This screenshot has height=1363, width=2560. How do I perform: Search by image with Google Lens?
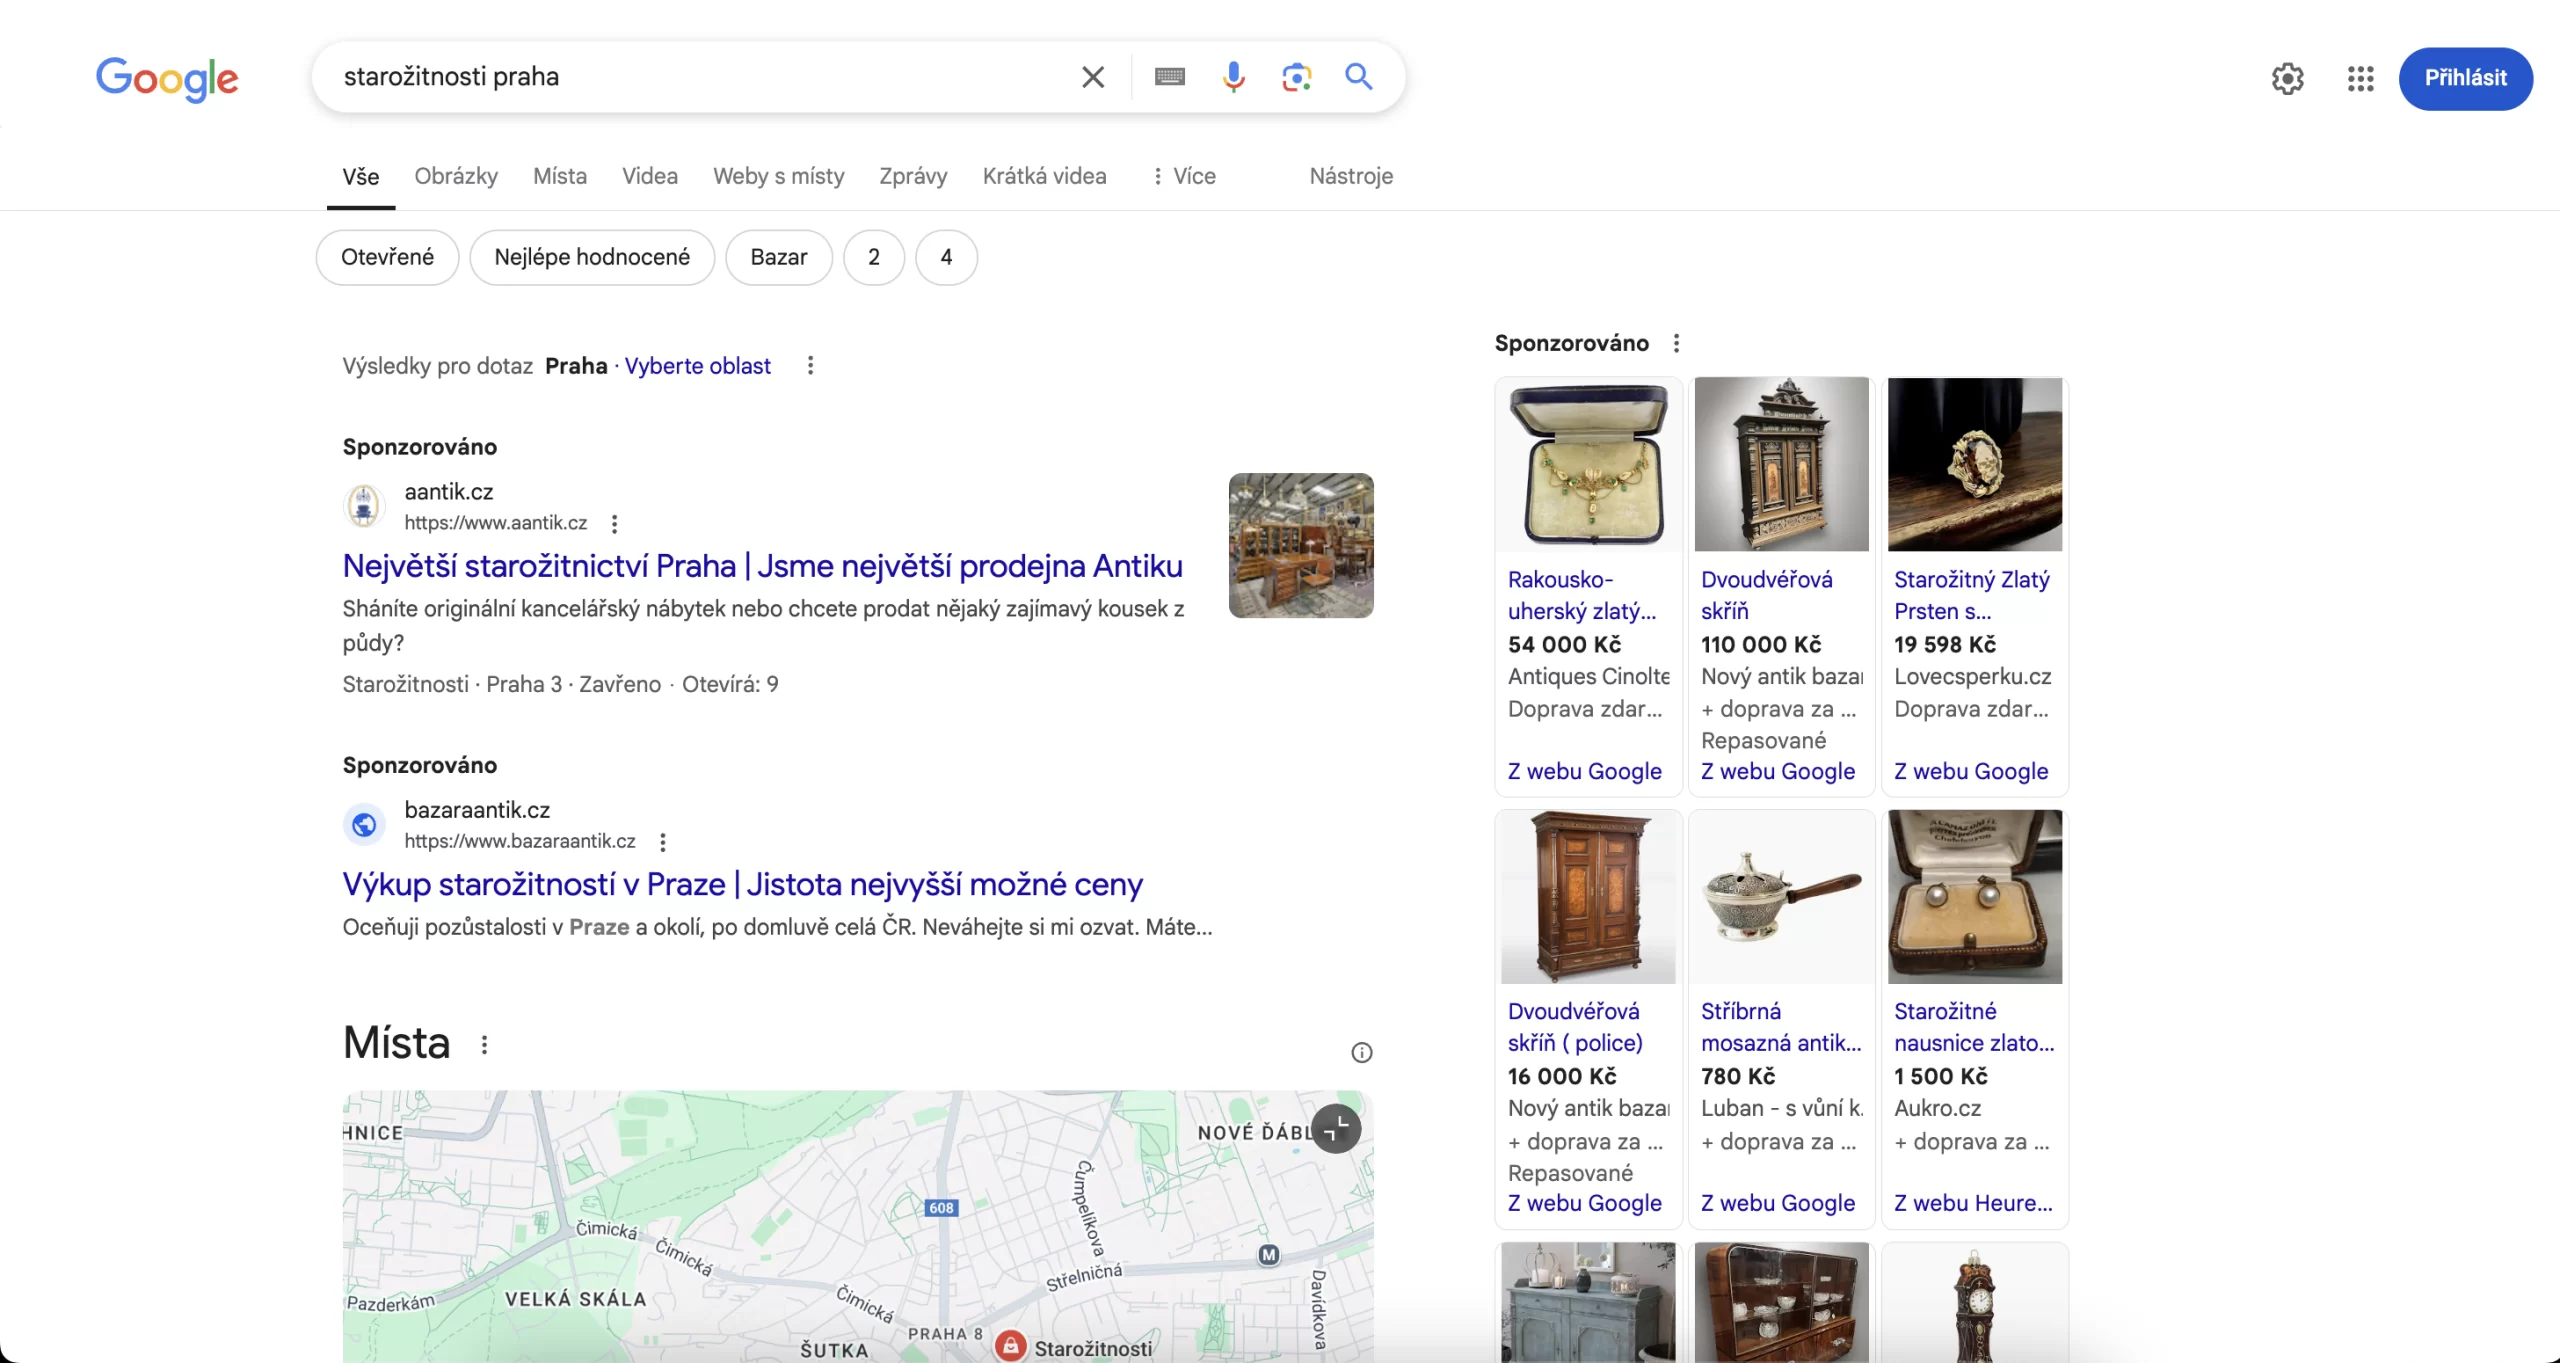pyautogui.click(x=1296, y=77)
